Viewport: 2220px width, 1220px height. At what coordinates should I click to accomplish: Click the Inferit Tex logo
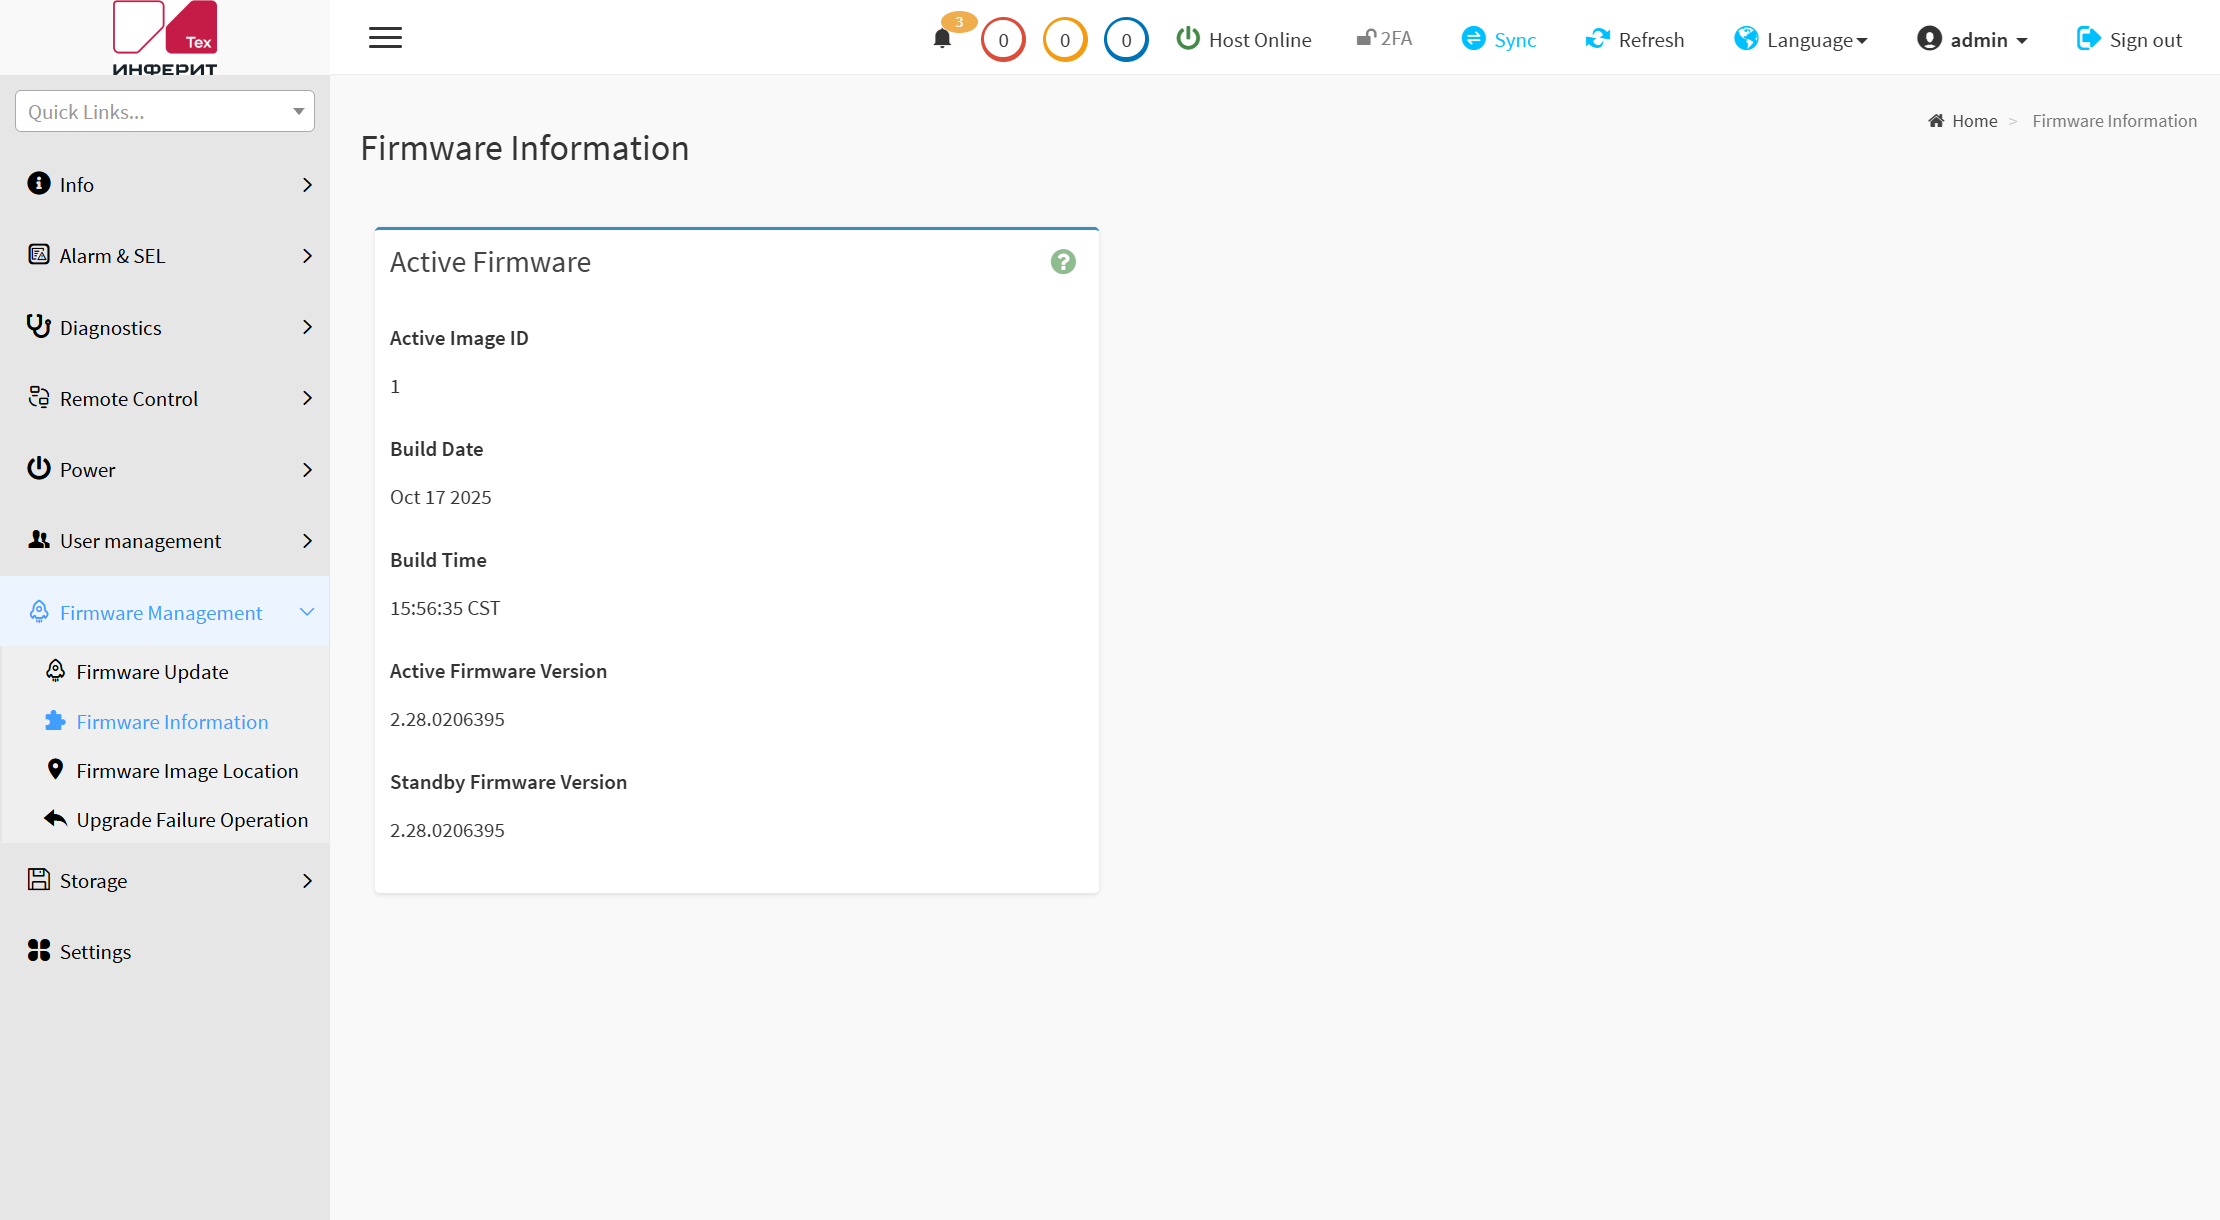[x=165, y=38]
